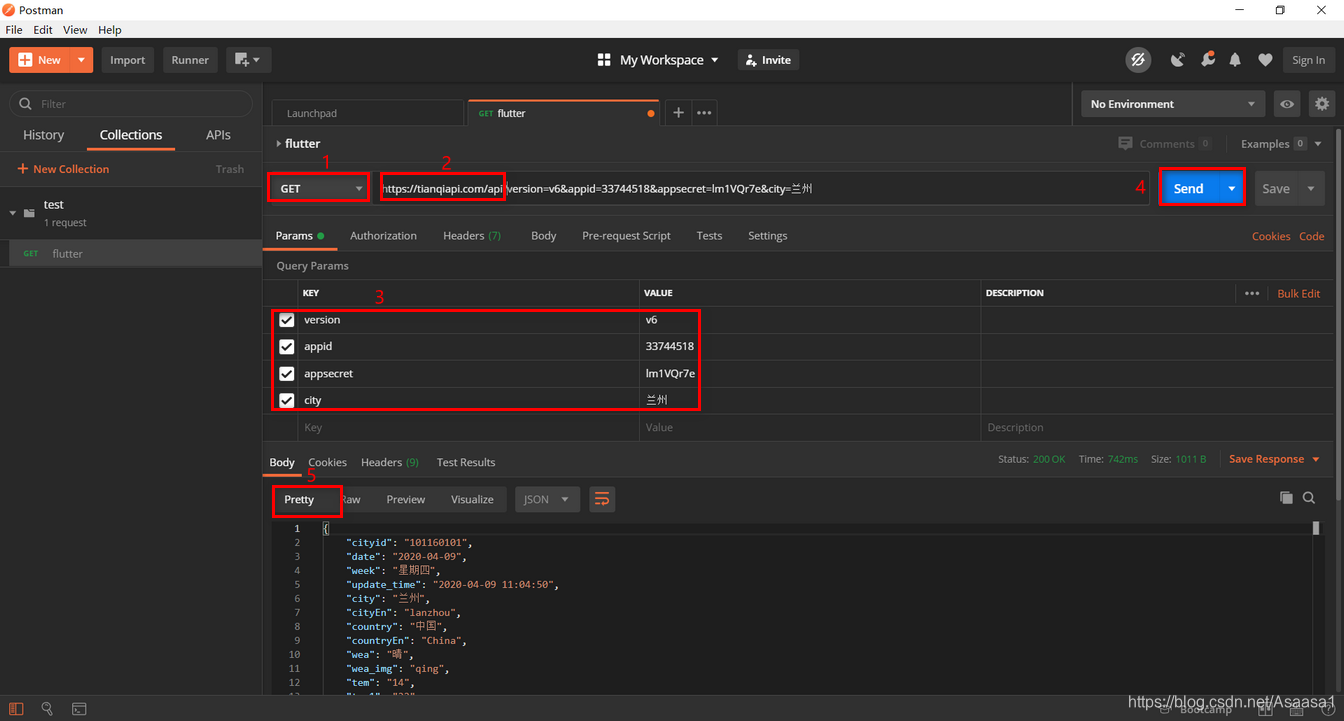This screenshot has width=1344, height=721.
Task: Toggle the sidebar icon in the status bar
Action: tap(16, 709)
